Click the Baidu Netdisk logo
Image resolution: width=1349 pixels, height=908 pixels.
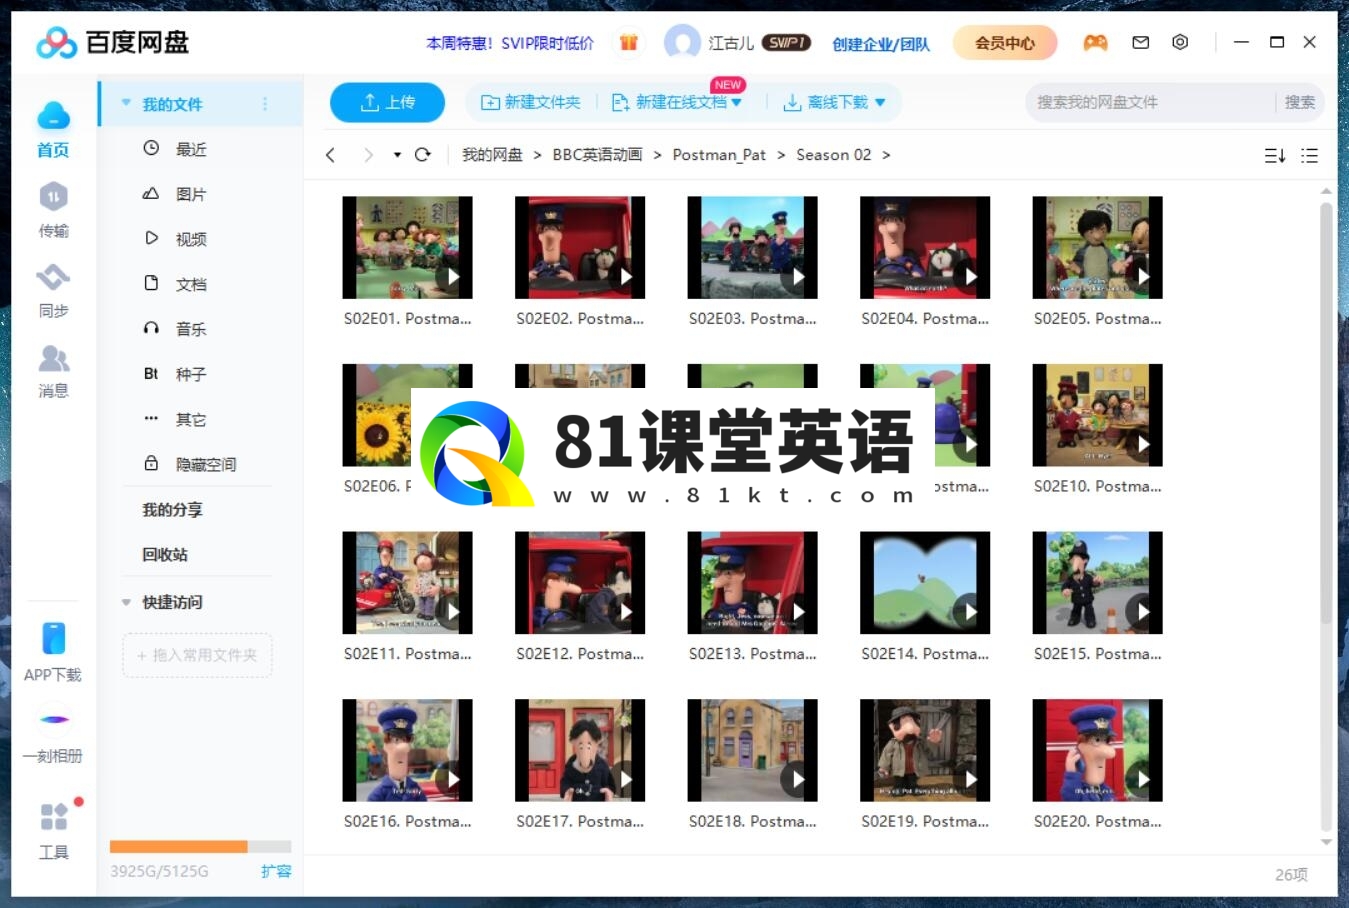112,42
